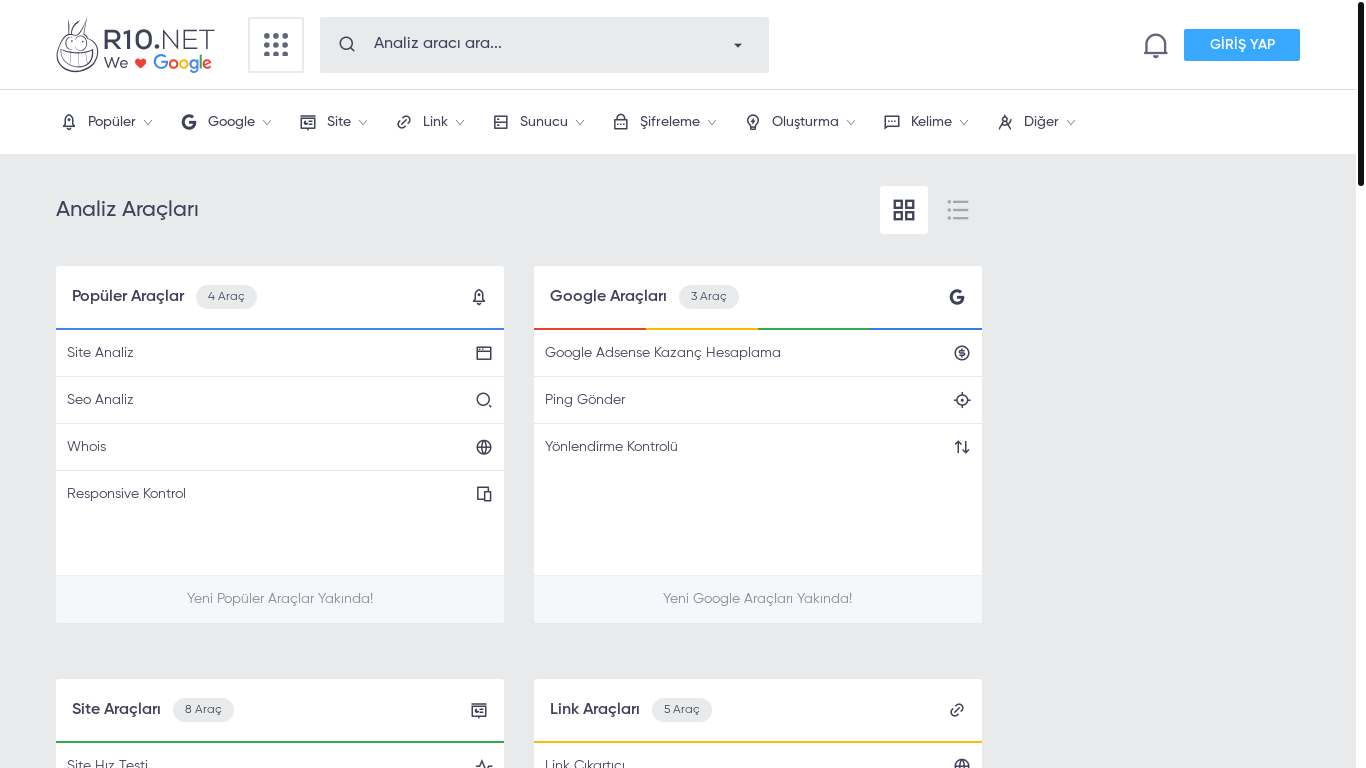The image size is (1366, 768).
Task: Switch to grid view layout
Action: point(904,210)
